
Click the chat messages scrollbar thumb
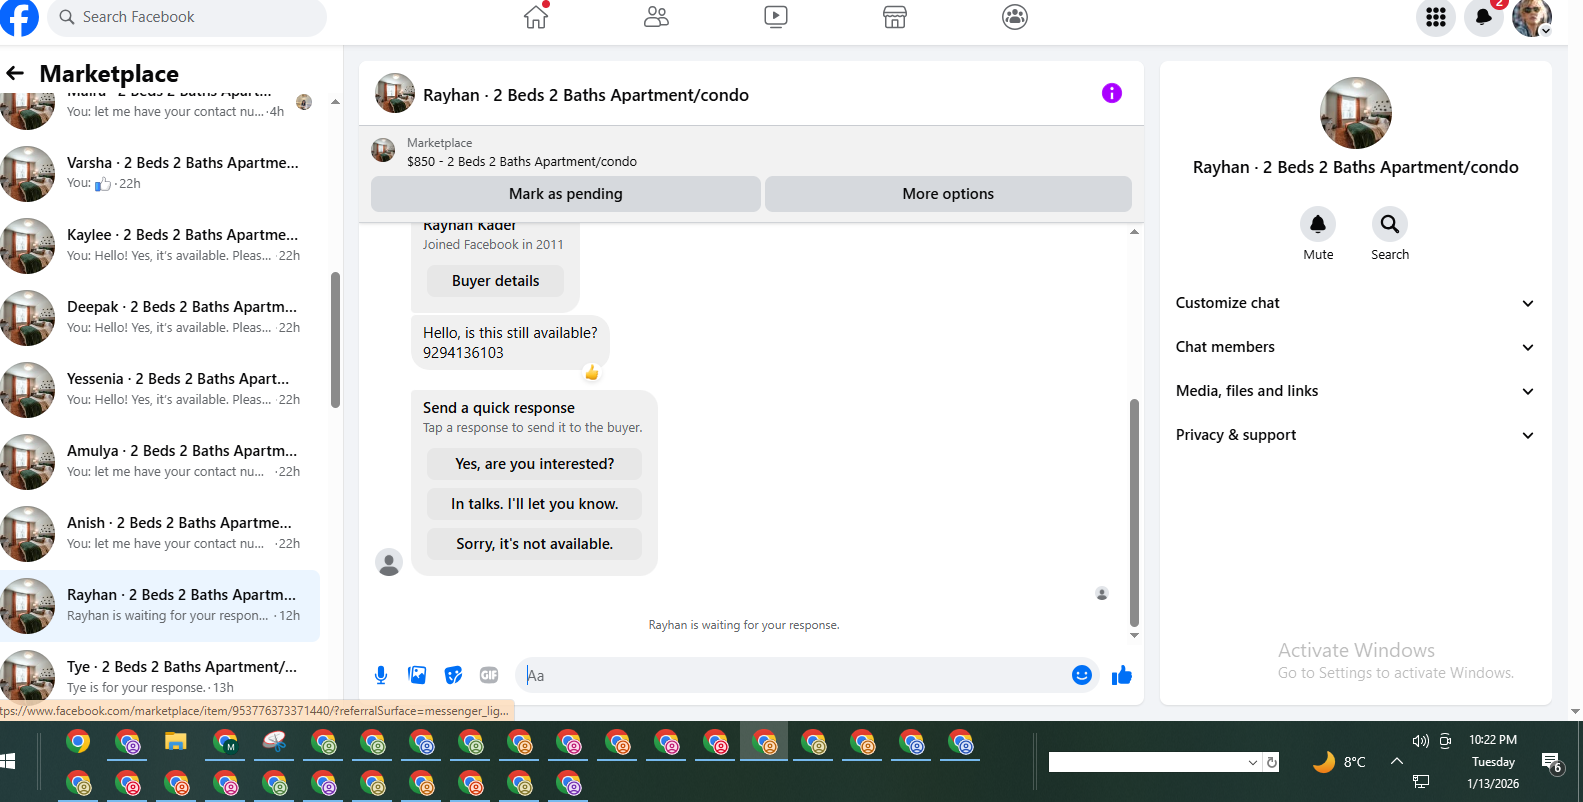pos(1134,512)
